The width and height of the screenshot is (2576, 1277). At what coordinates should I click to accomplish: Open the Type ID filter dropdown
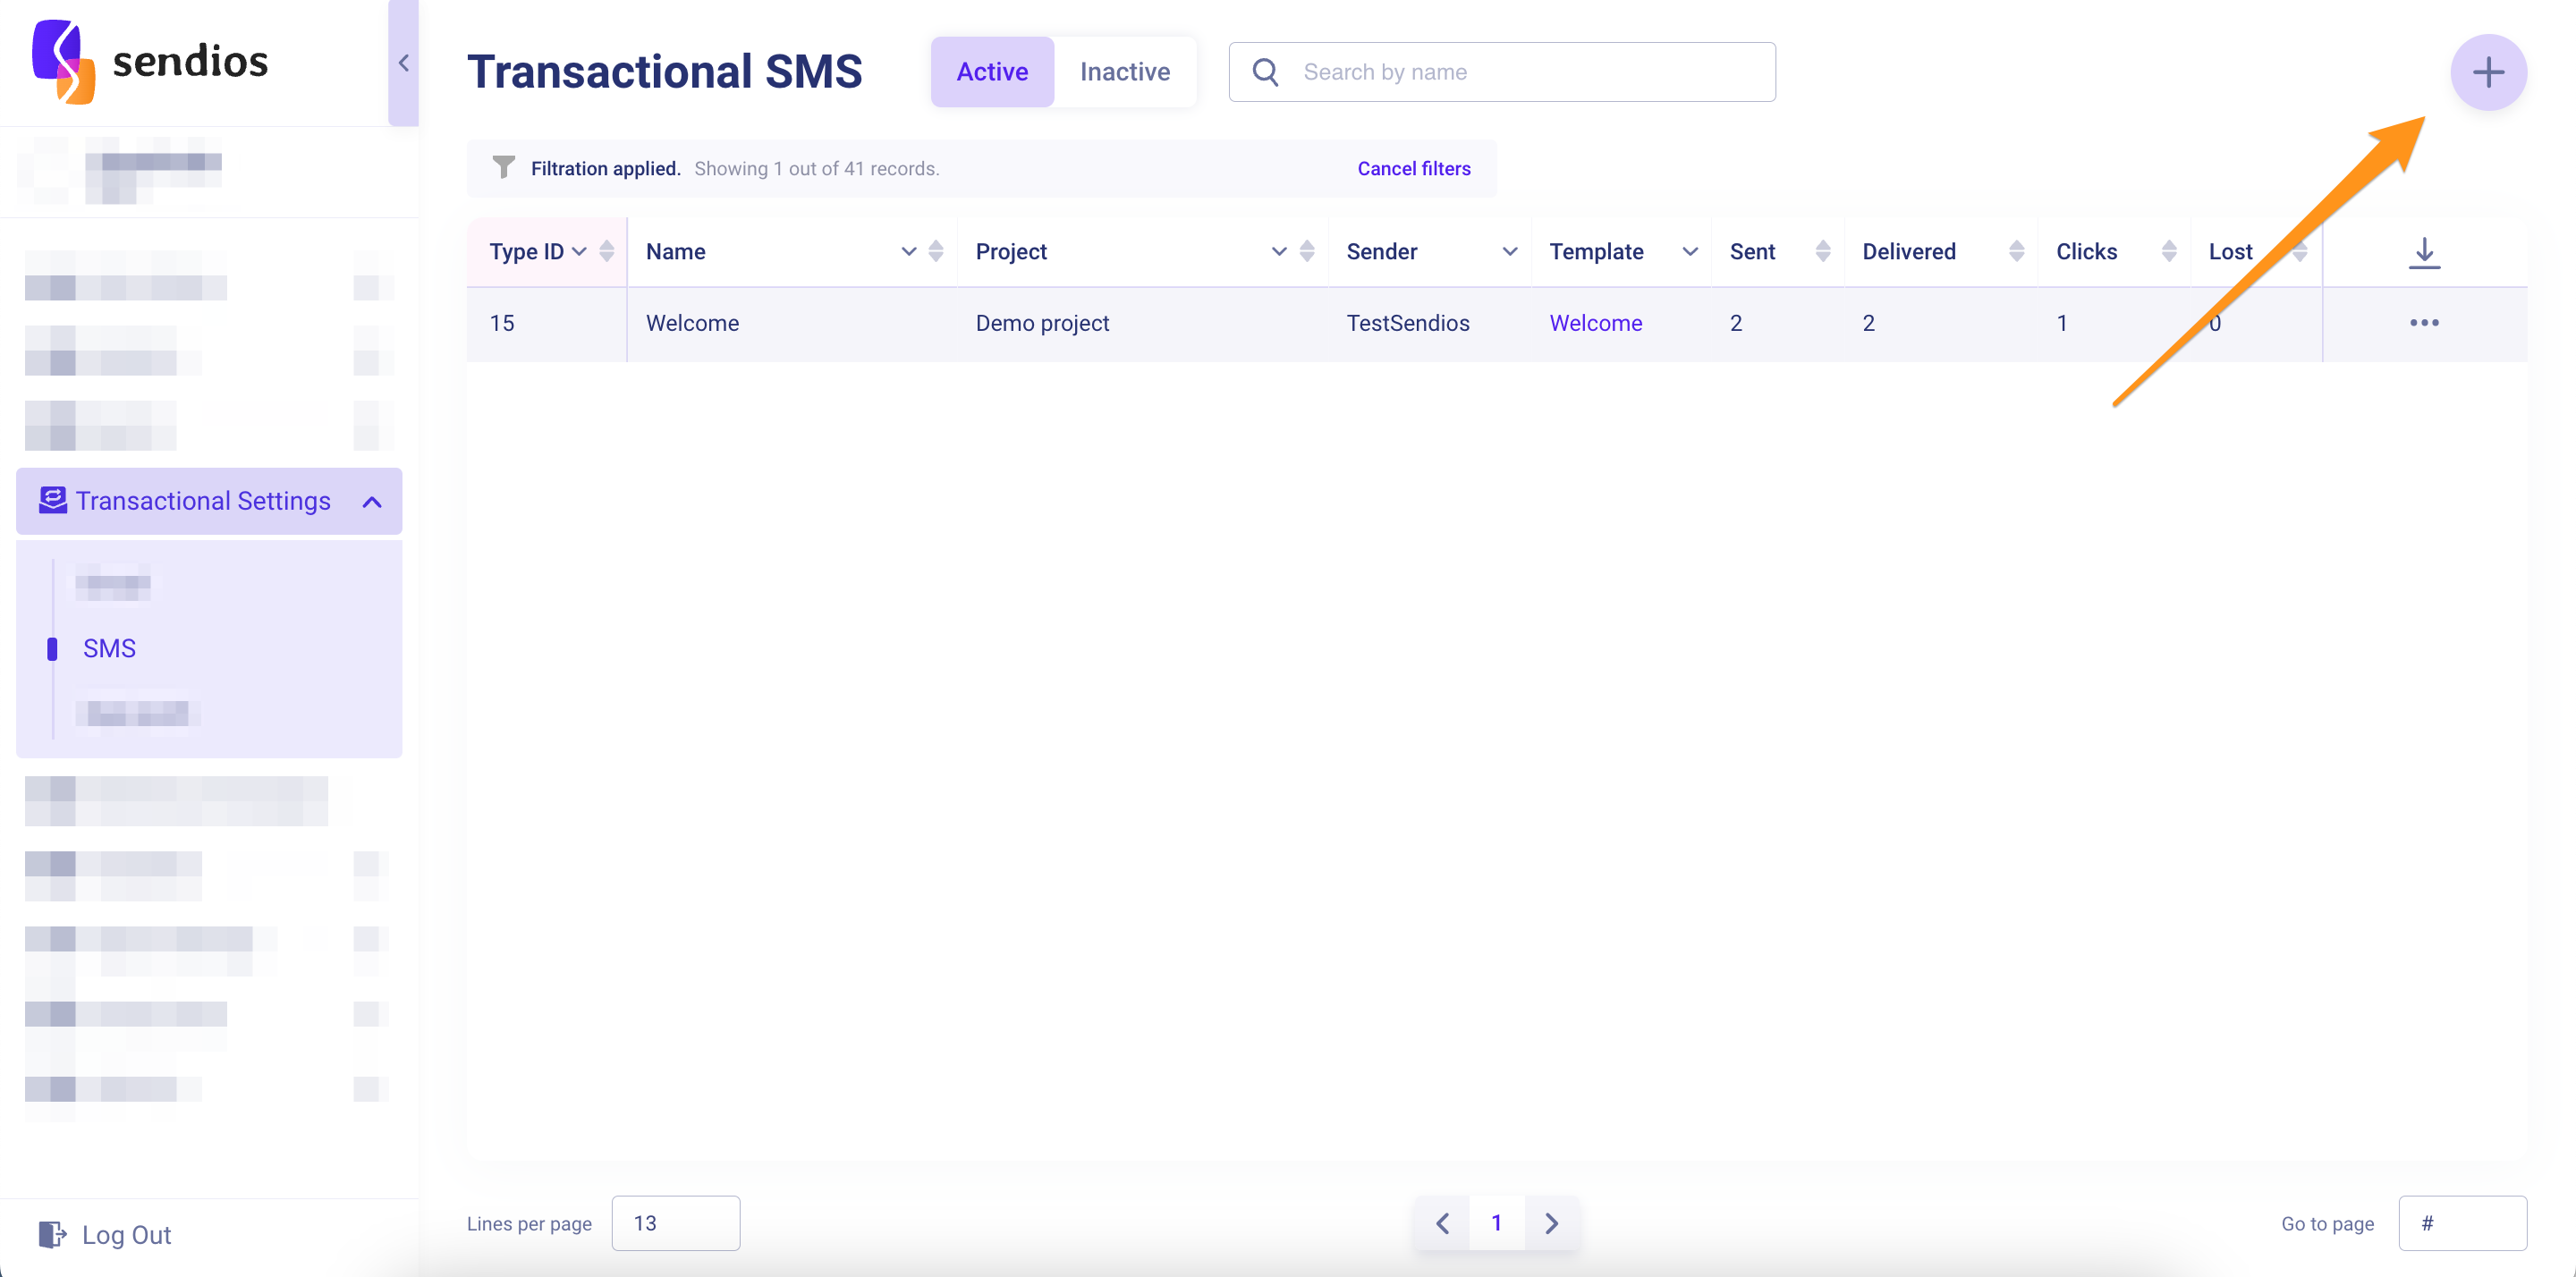pos(579,252)
